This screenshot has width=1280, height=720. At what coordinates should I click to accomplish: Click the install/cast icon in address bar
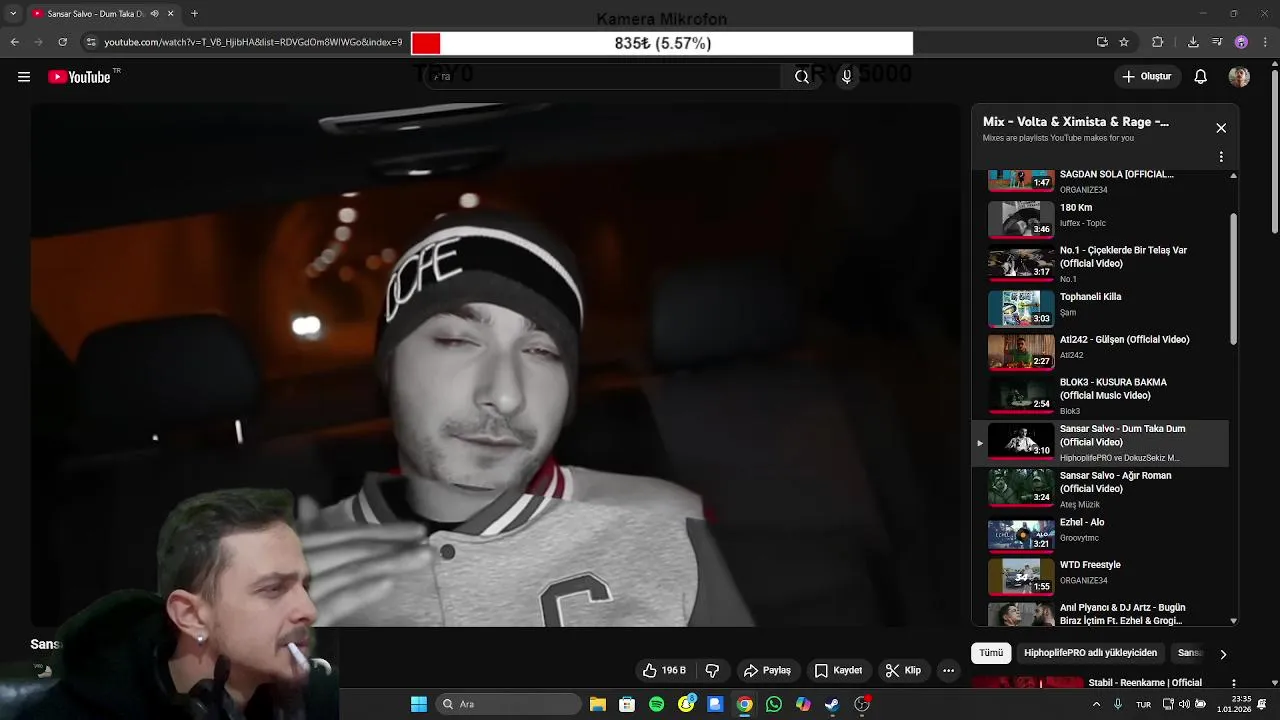tap(1102, 42)
